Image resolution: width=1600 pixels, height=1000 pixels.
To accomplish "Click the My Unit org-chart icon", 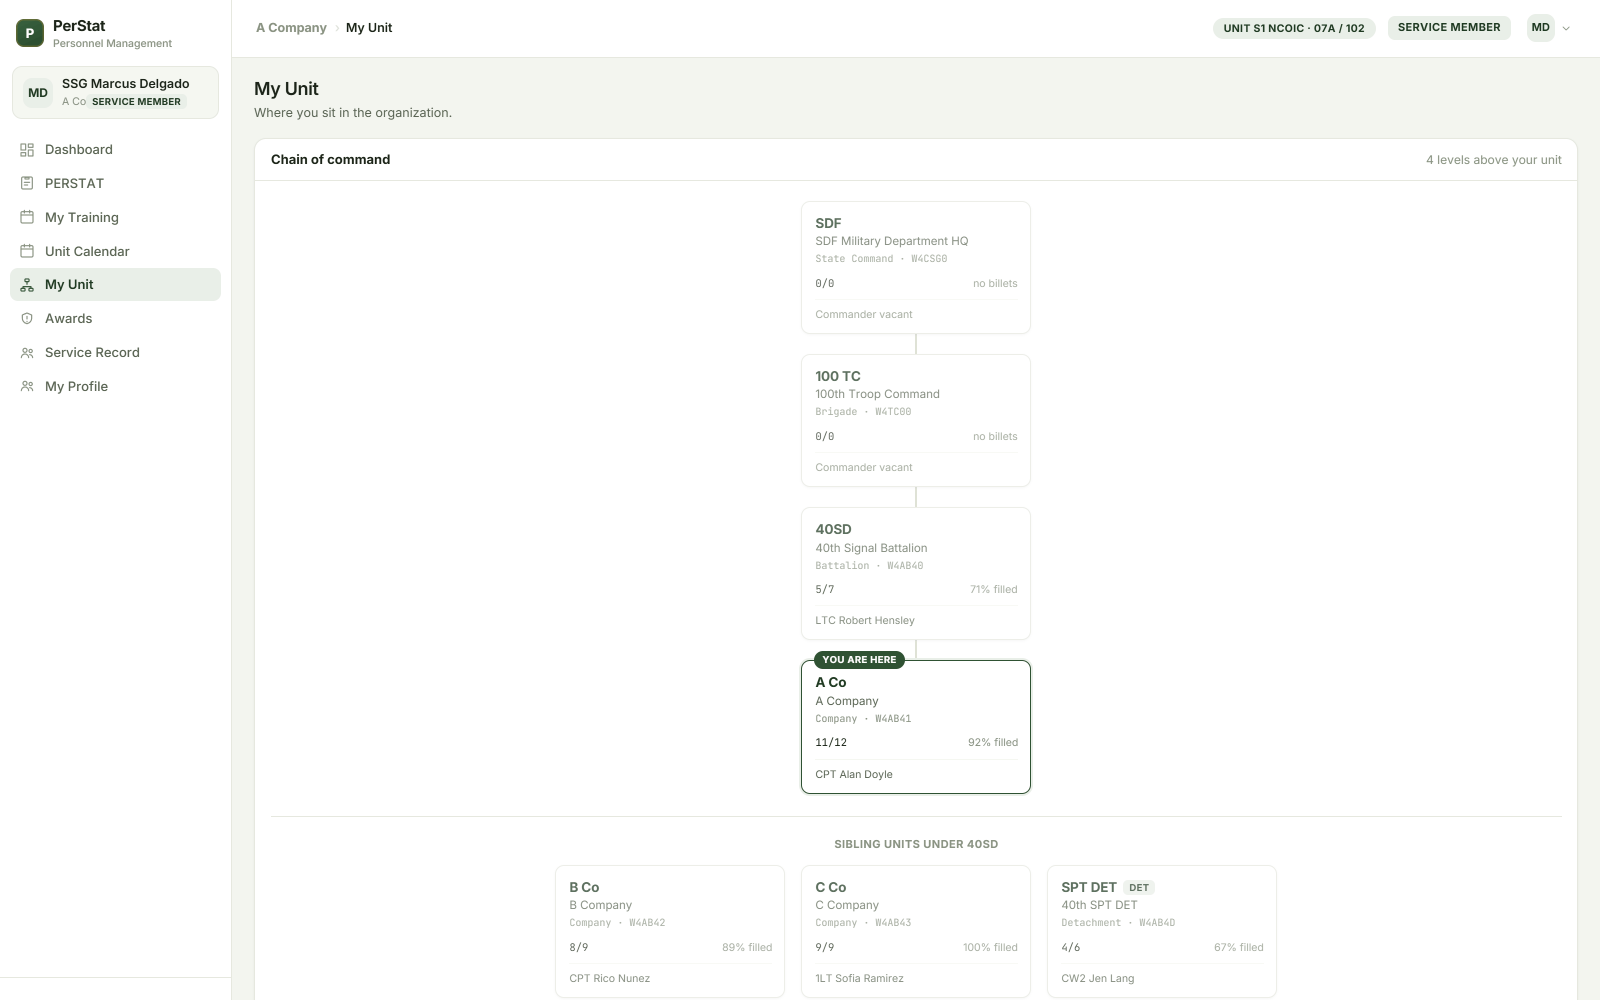I will (27, 285).
